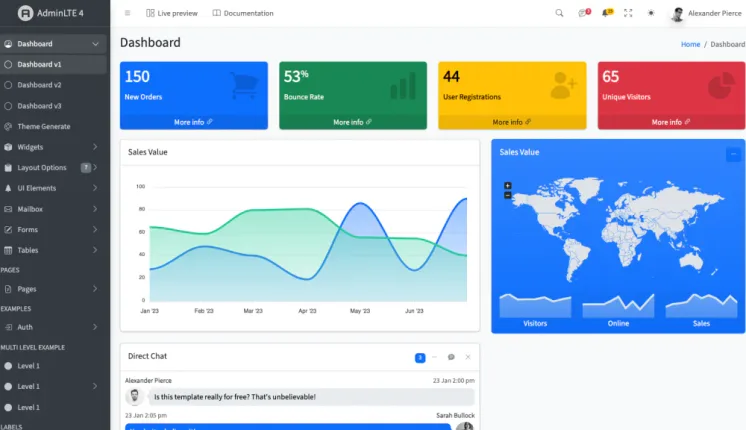Expand the Auth chevron
The width and height of the screenshot is (746, 430).
click(95, 327)
